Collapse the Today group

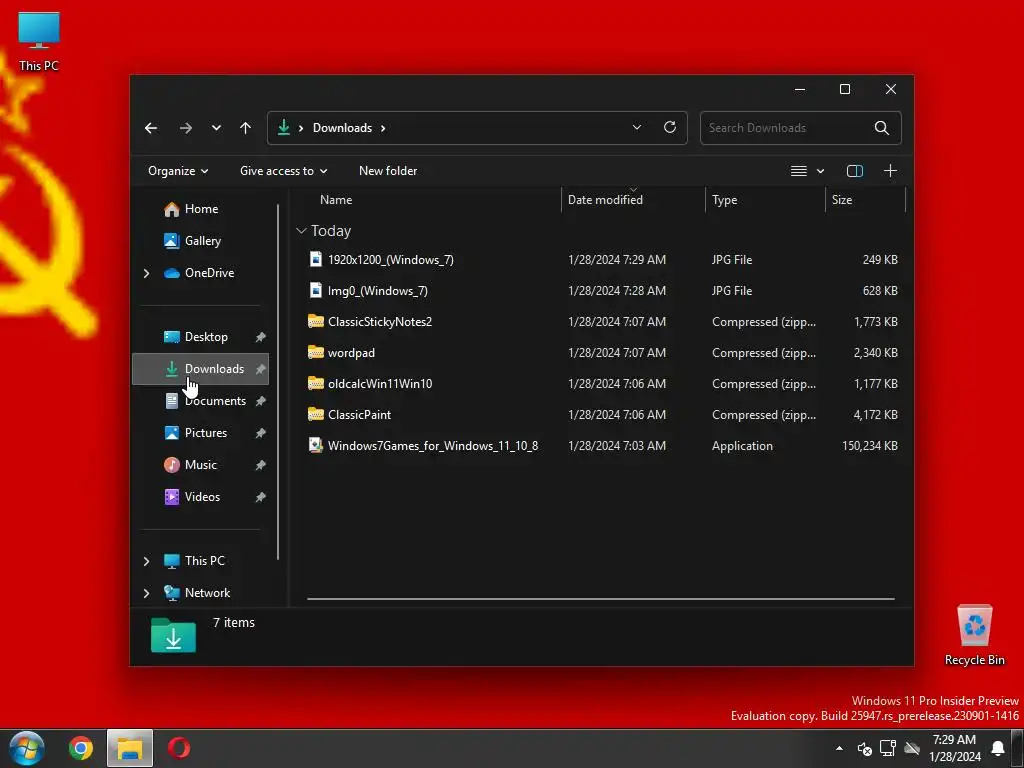(x=301, y=231)
